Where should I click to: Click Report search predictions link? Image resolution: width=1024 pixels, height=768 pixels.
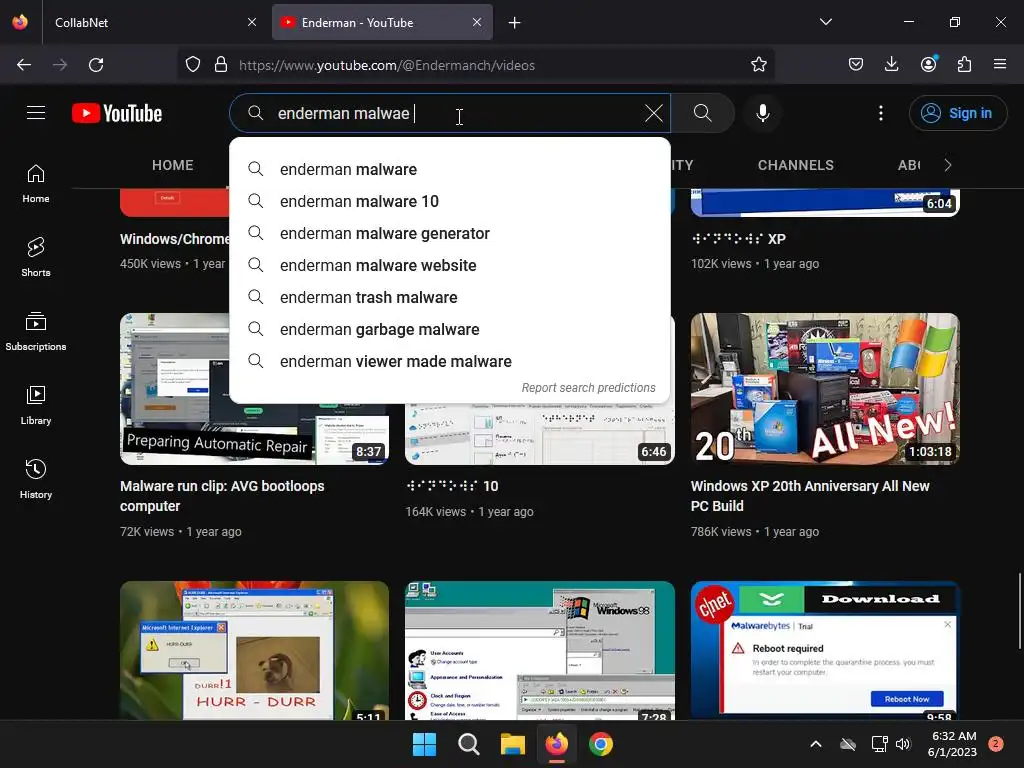pyautogui.click(x=588, y=388)
